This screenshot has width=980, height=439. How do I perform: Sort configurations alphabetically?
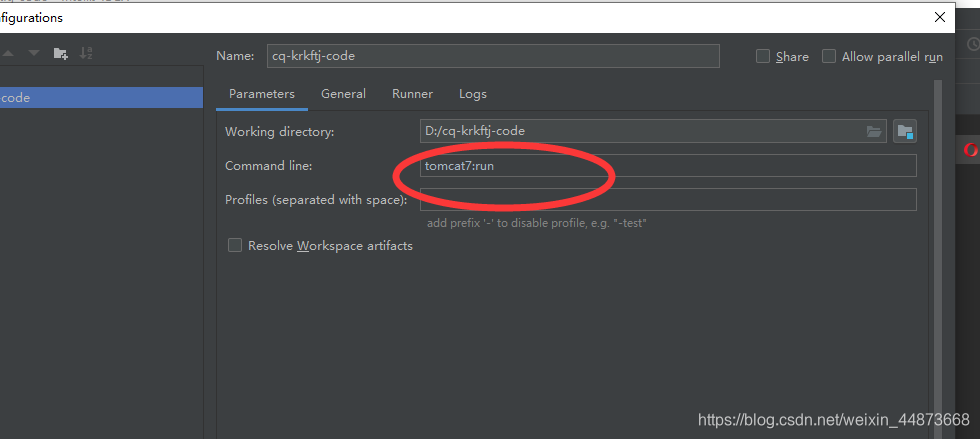point(86,54)
